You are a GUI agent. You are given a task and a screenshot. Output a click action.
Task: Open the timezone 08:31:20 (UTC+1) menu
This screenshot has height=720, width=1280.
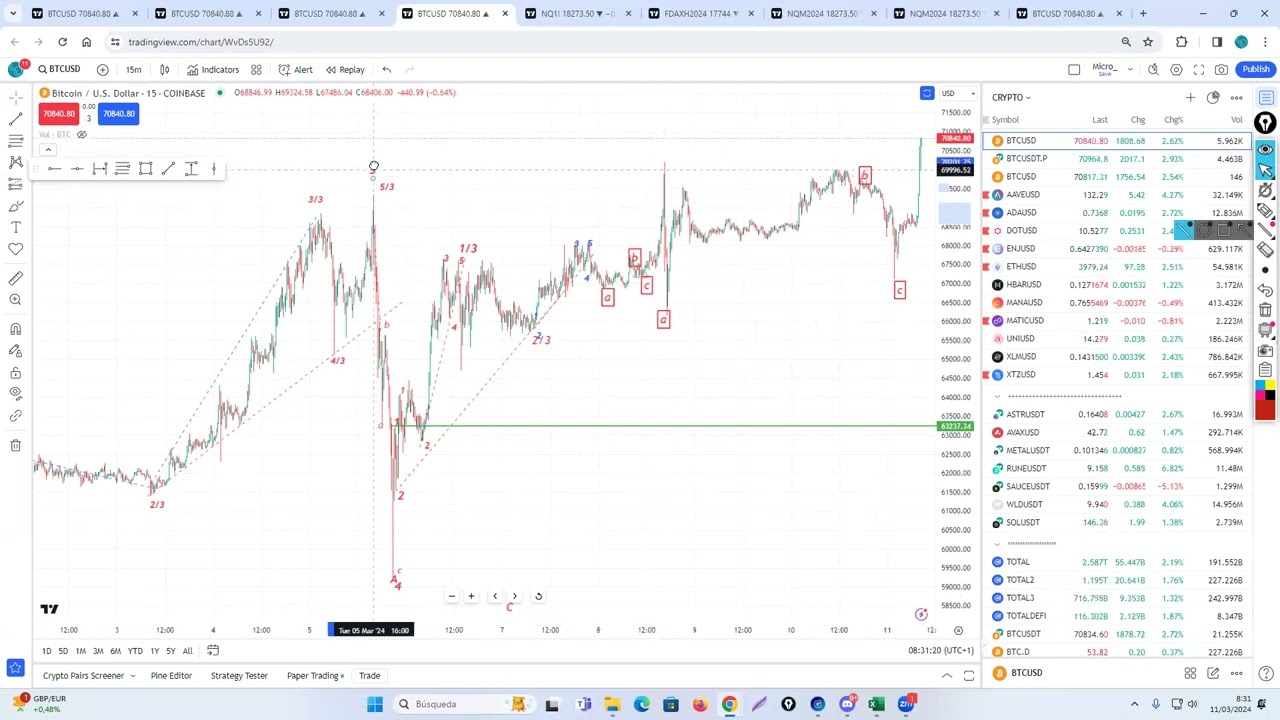[x=941, y=651]
